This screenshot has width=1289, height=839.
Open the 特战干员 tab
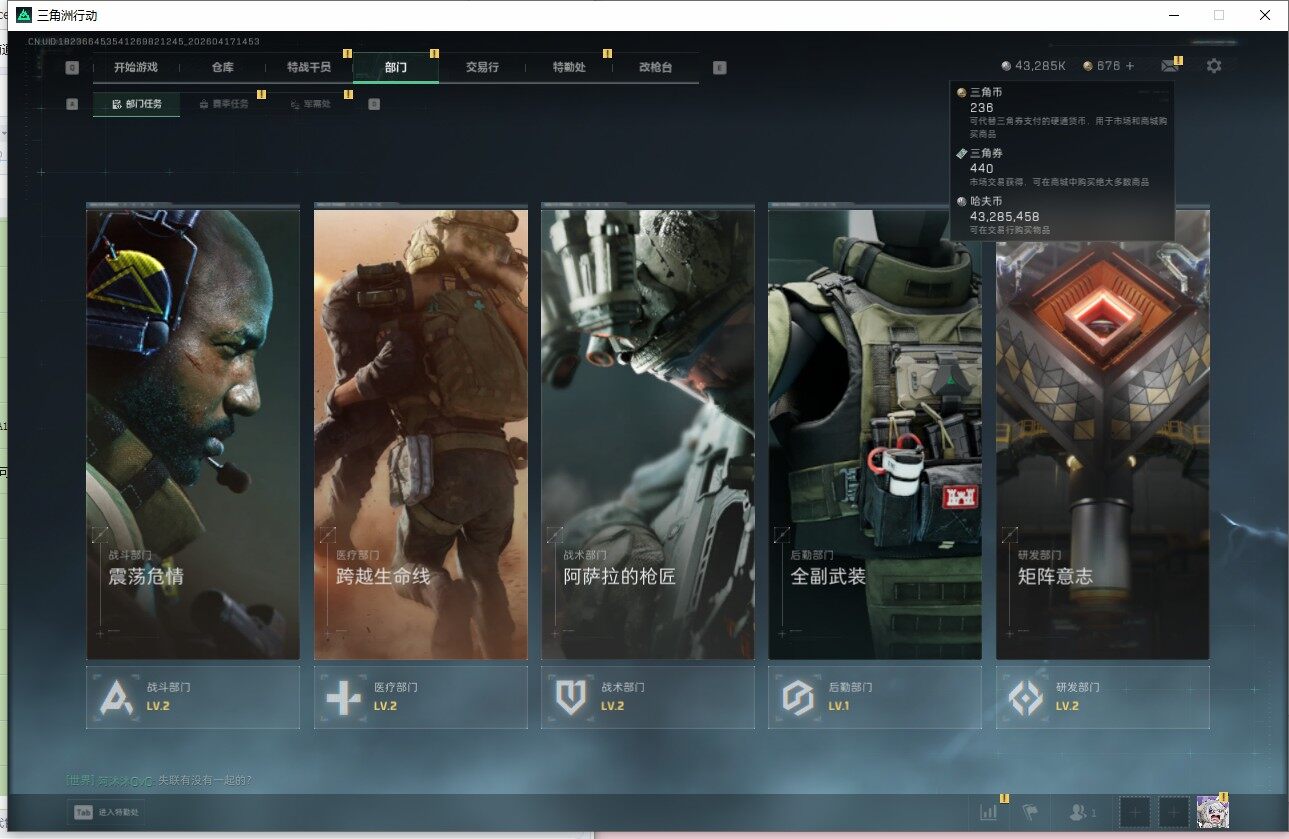click(309, 67)
